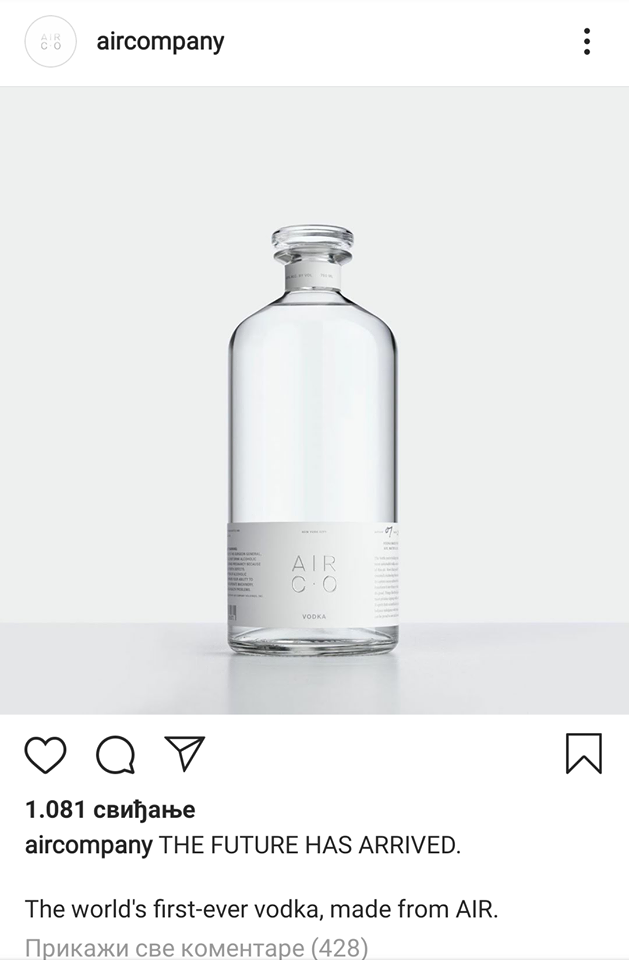
Task: Click the white neck label of the bottle
Action: click(x=312, y=274)
